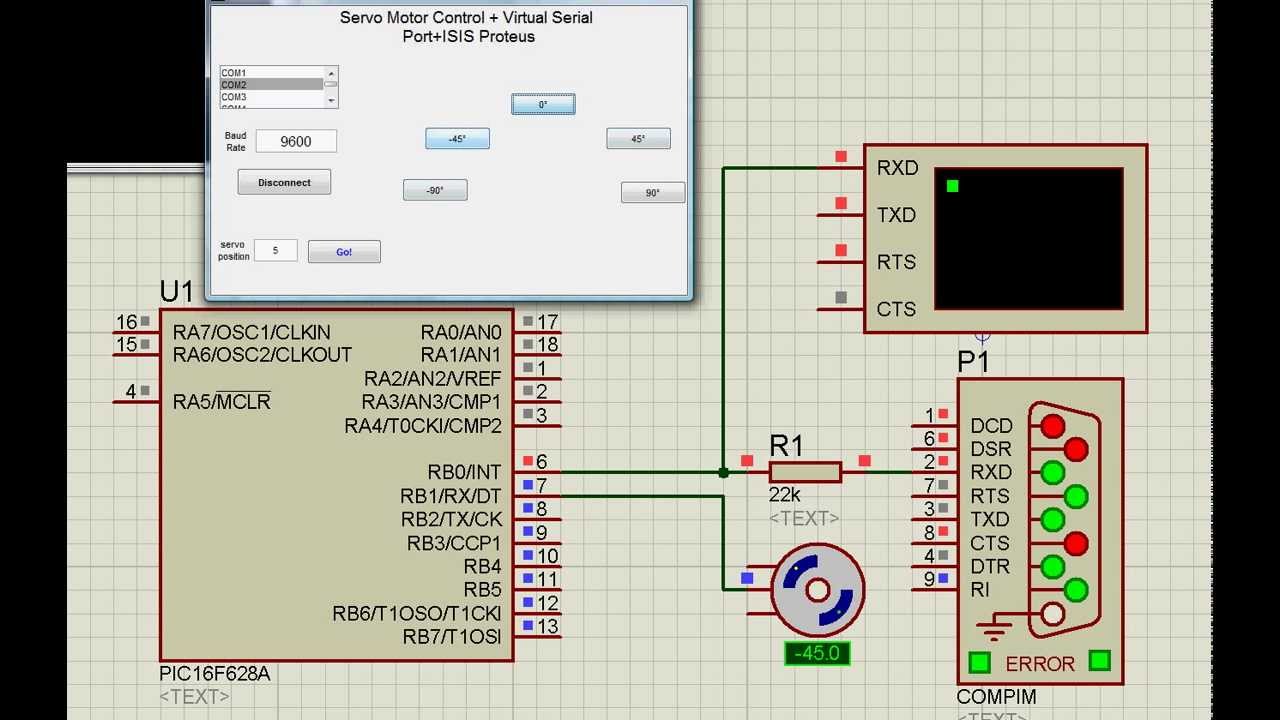Select COM2 in the port list

click(272, 85)
